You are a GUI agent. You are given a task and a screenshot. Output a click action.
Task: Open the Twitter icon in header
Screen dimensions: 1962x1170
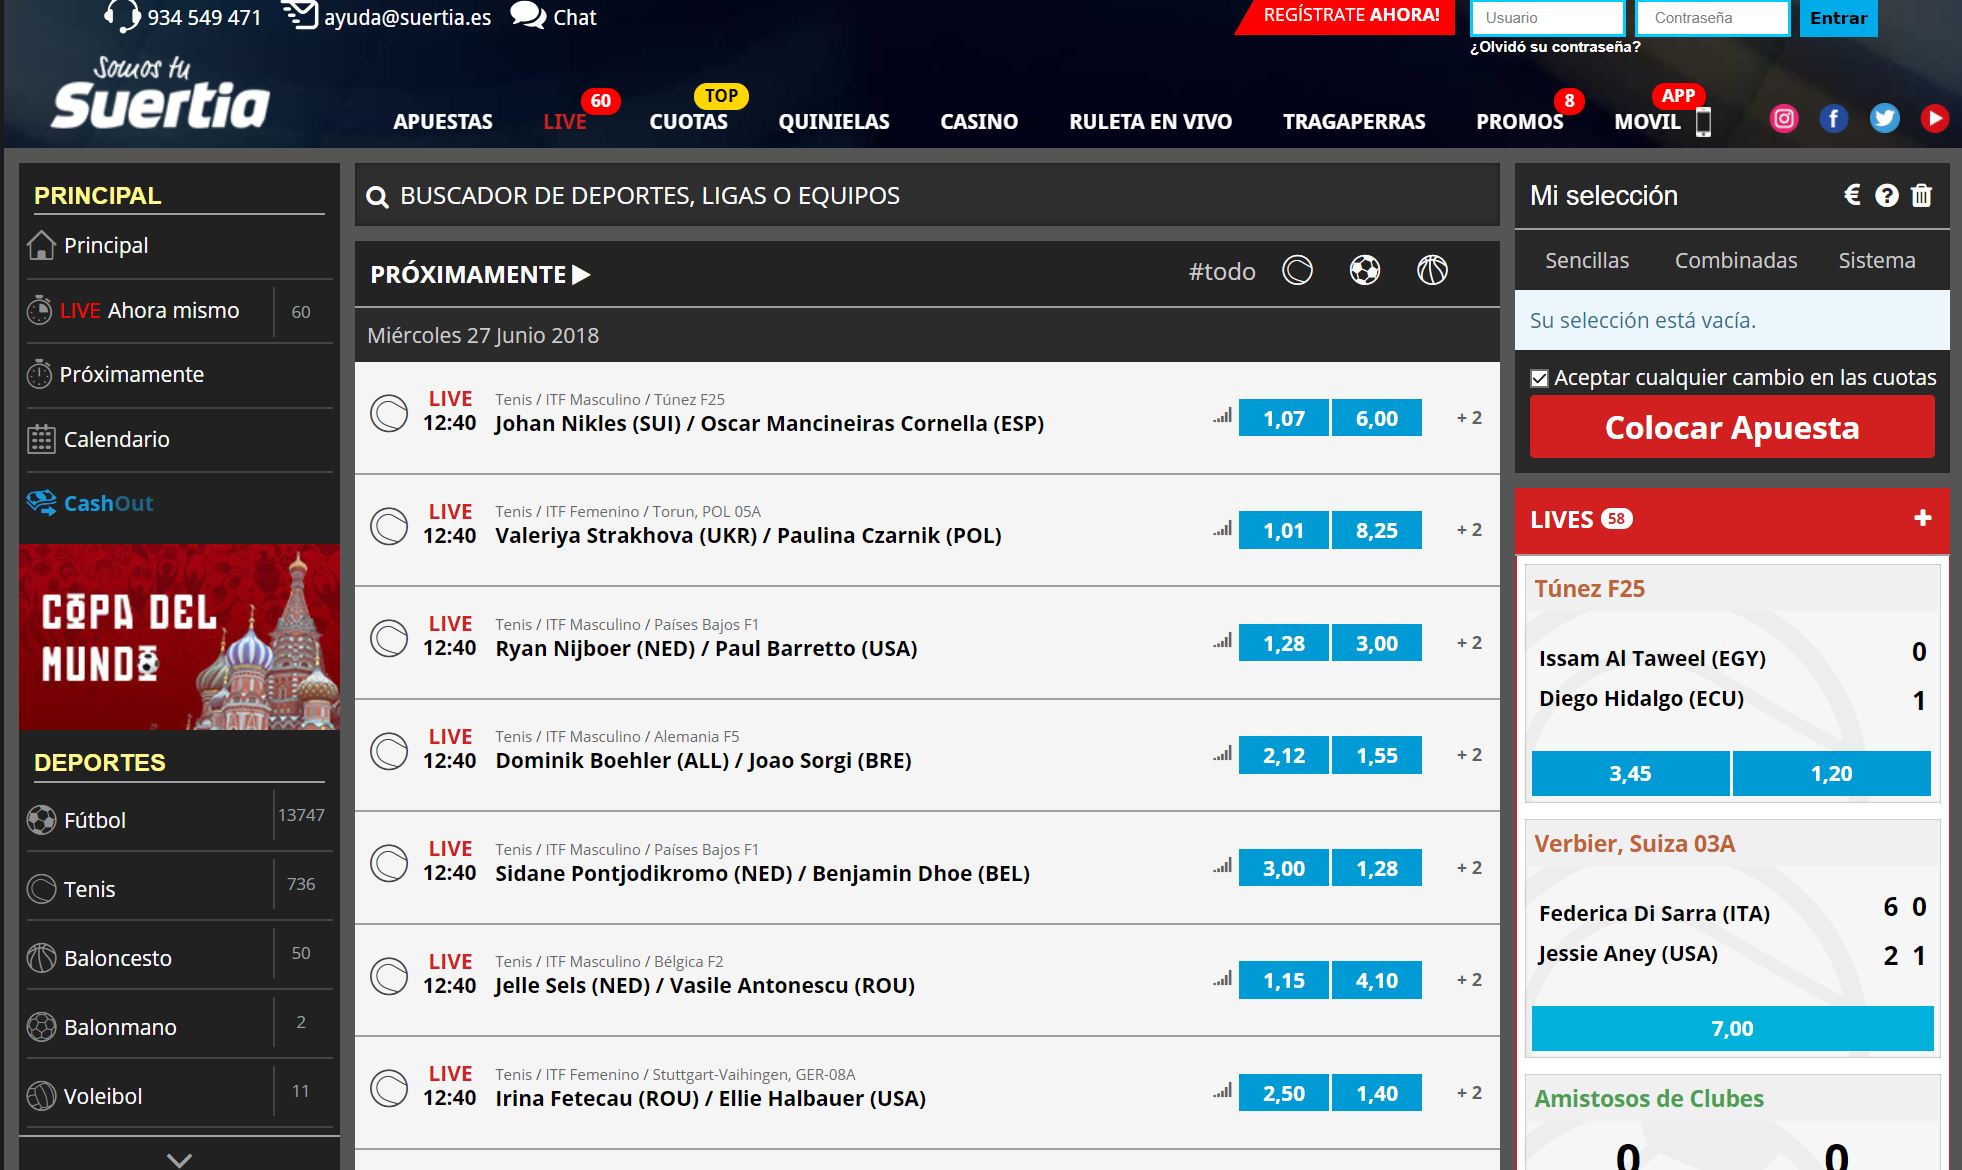click(x=1884, y=119)
